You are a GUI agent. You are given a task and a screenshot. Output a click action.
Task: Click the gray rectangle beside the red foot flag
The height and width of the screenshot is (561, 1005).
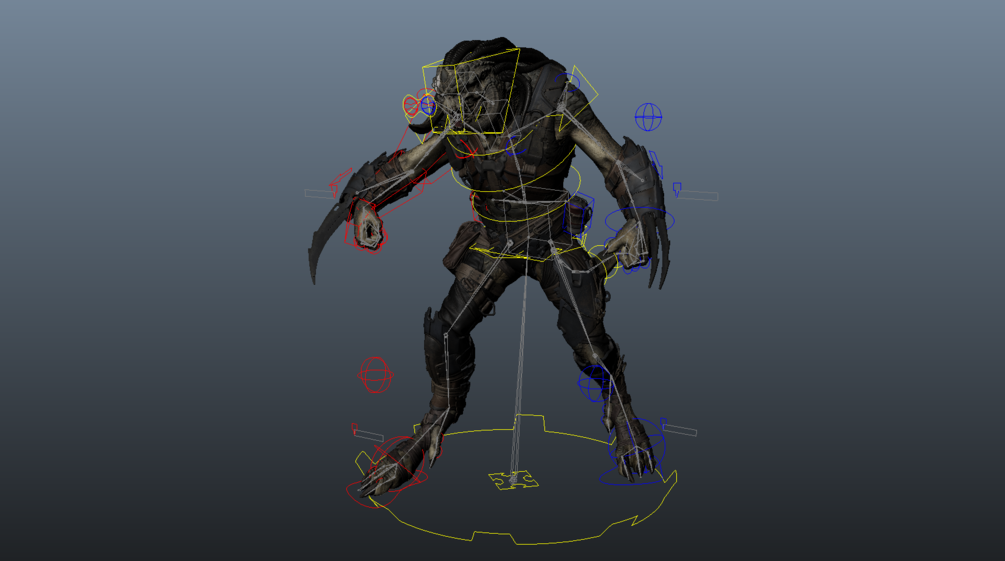click(369, 436)
